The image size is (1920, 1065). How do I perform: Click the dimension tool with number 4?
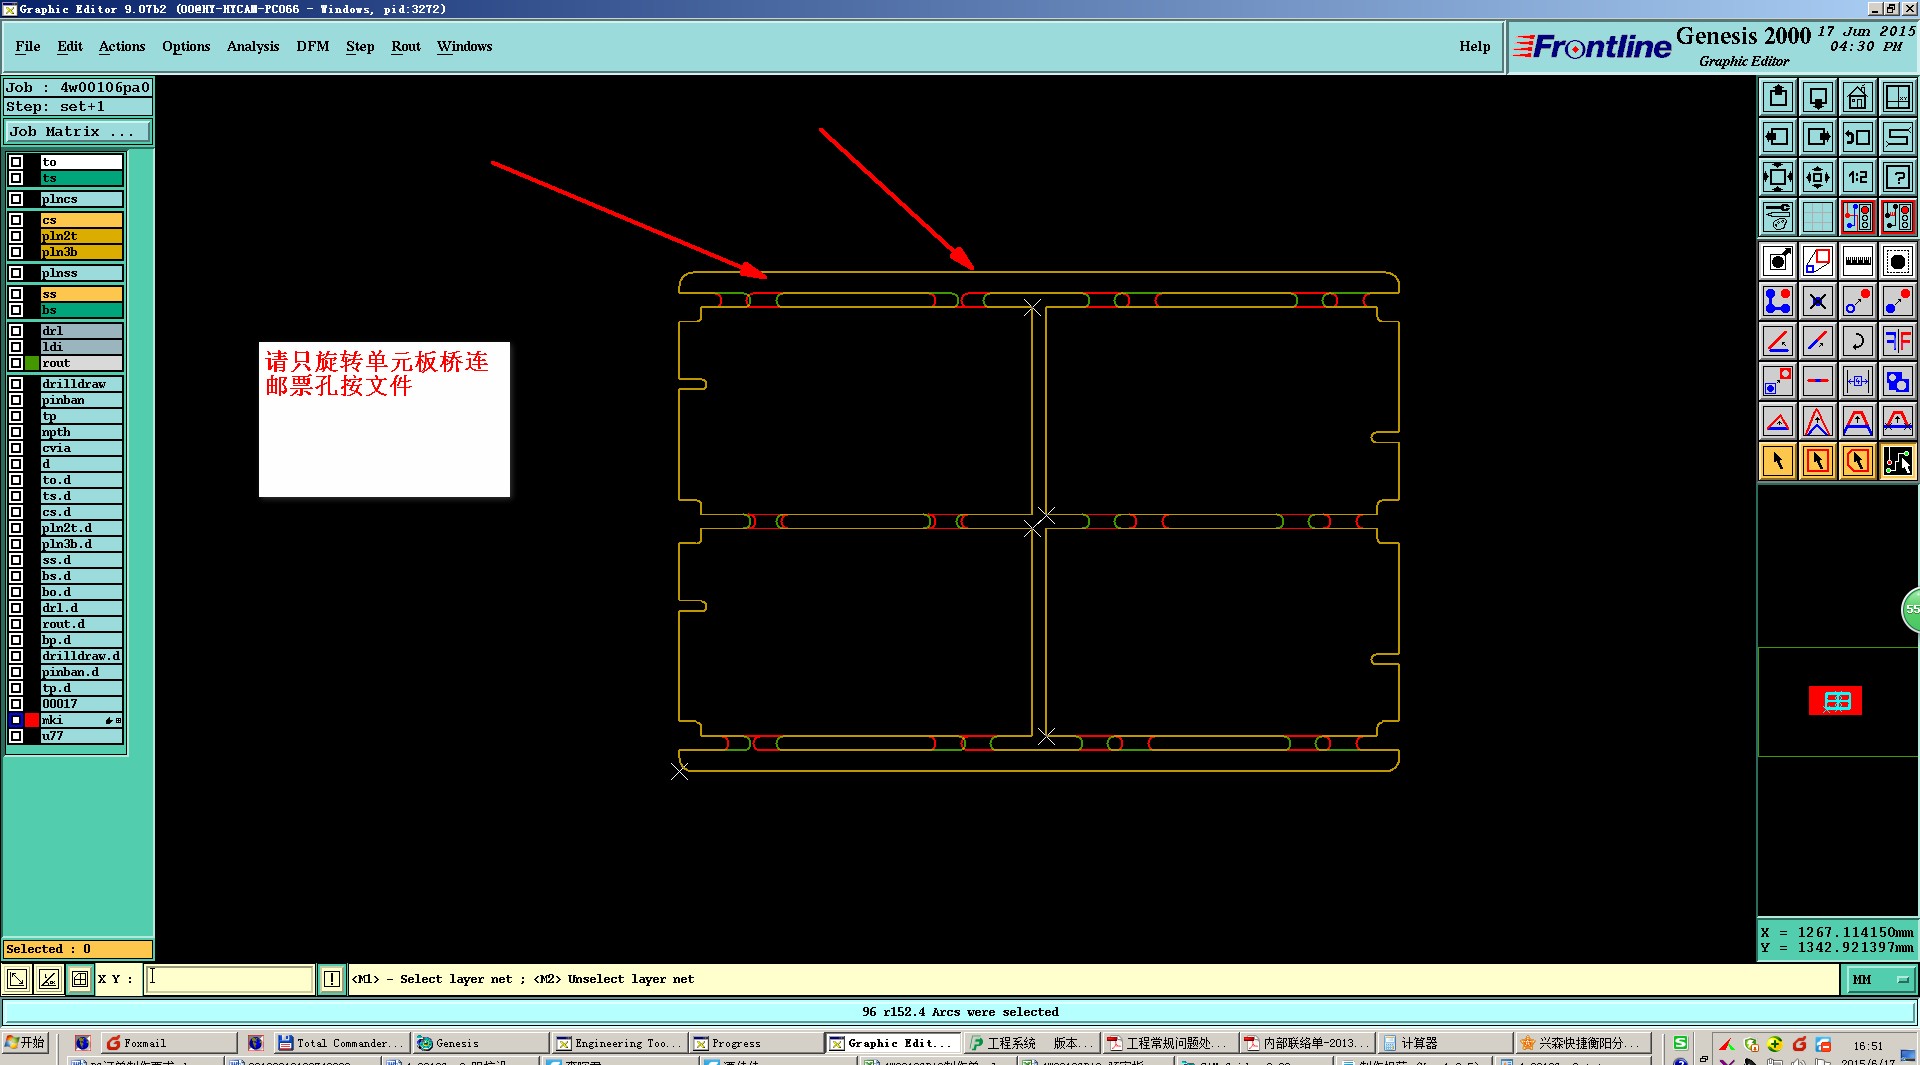pos(1858,381)
